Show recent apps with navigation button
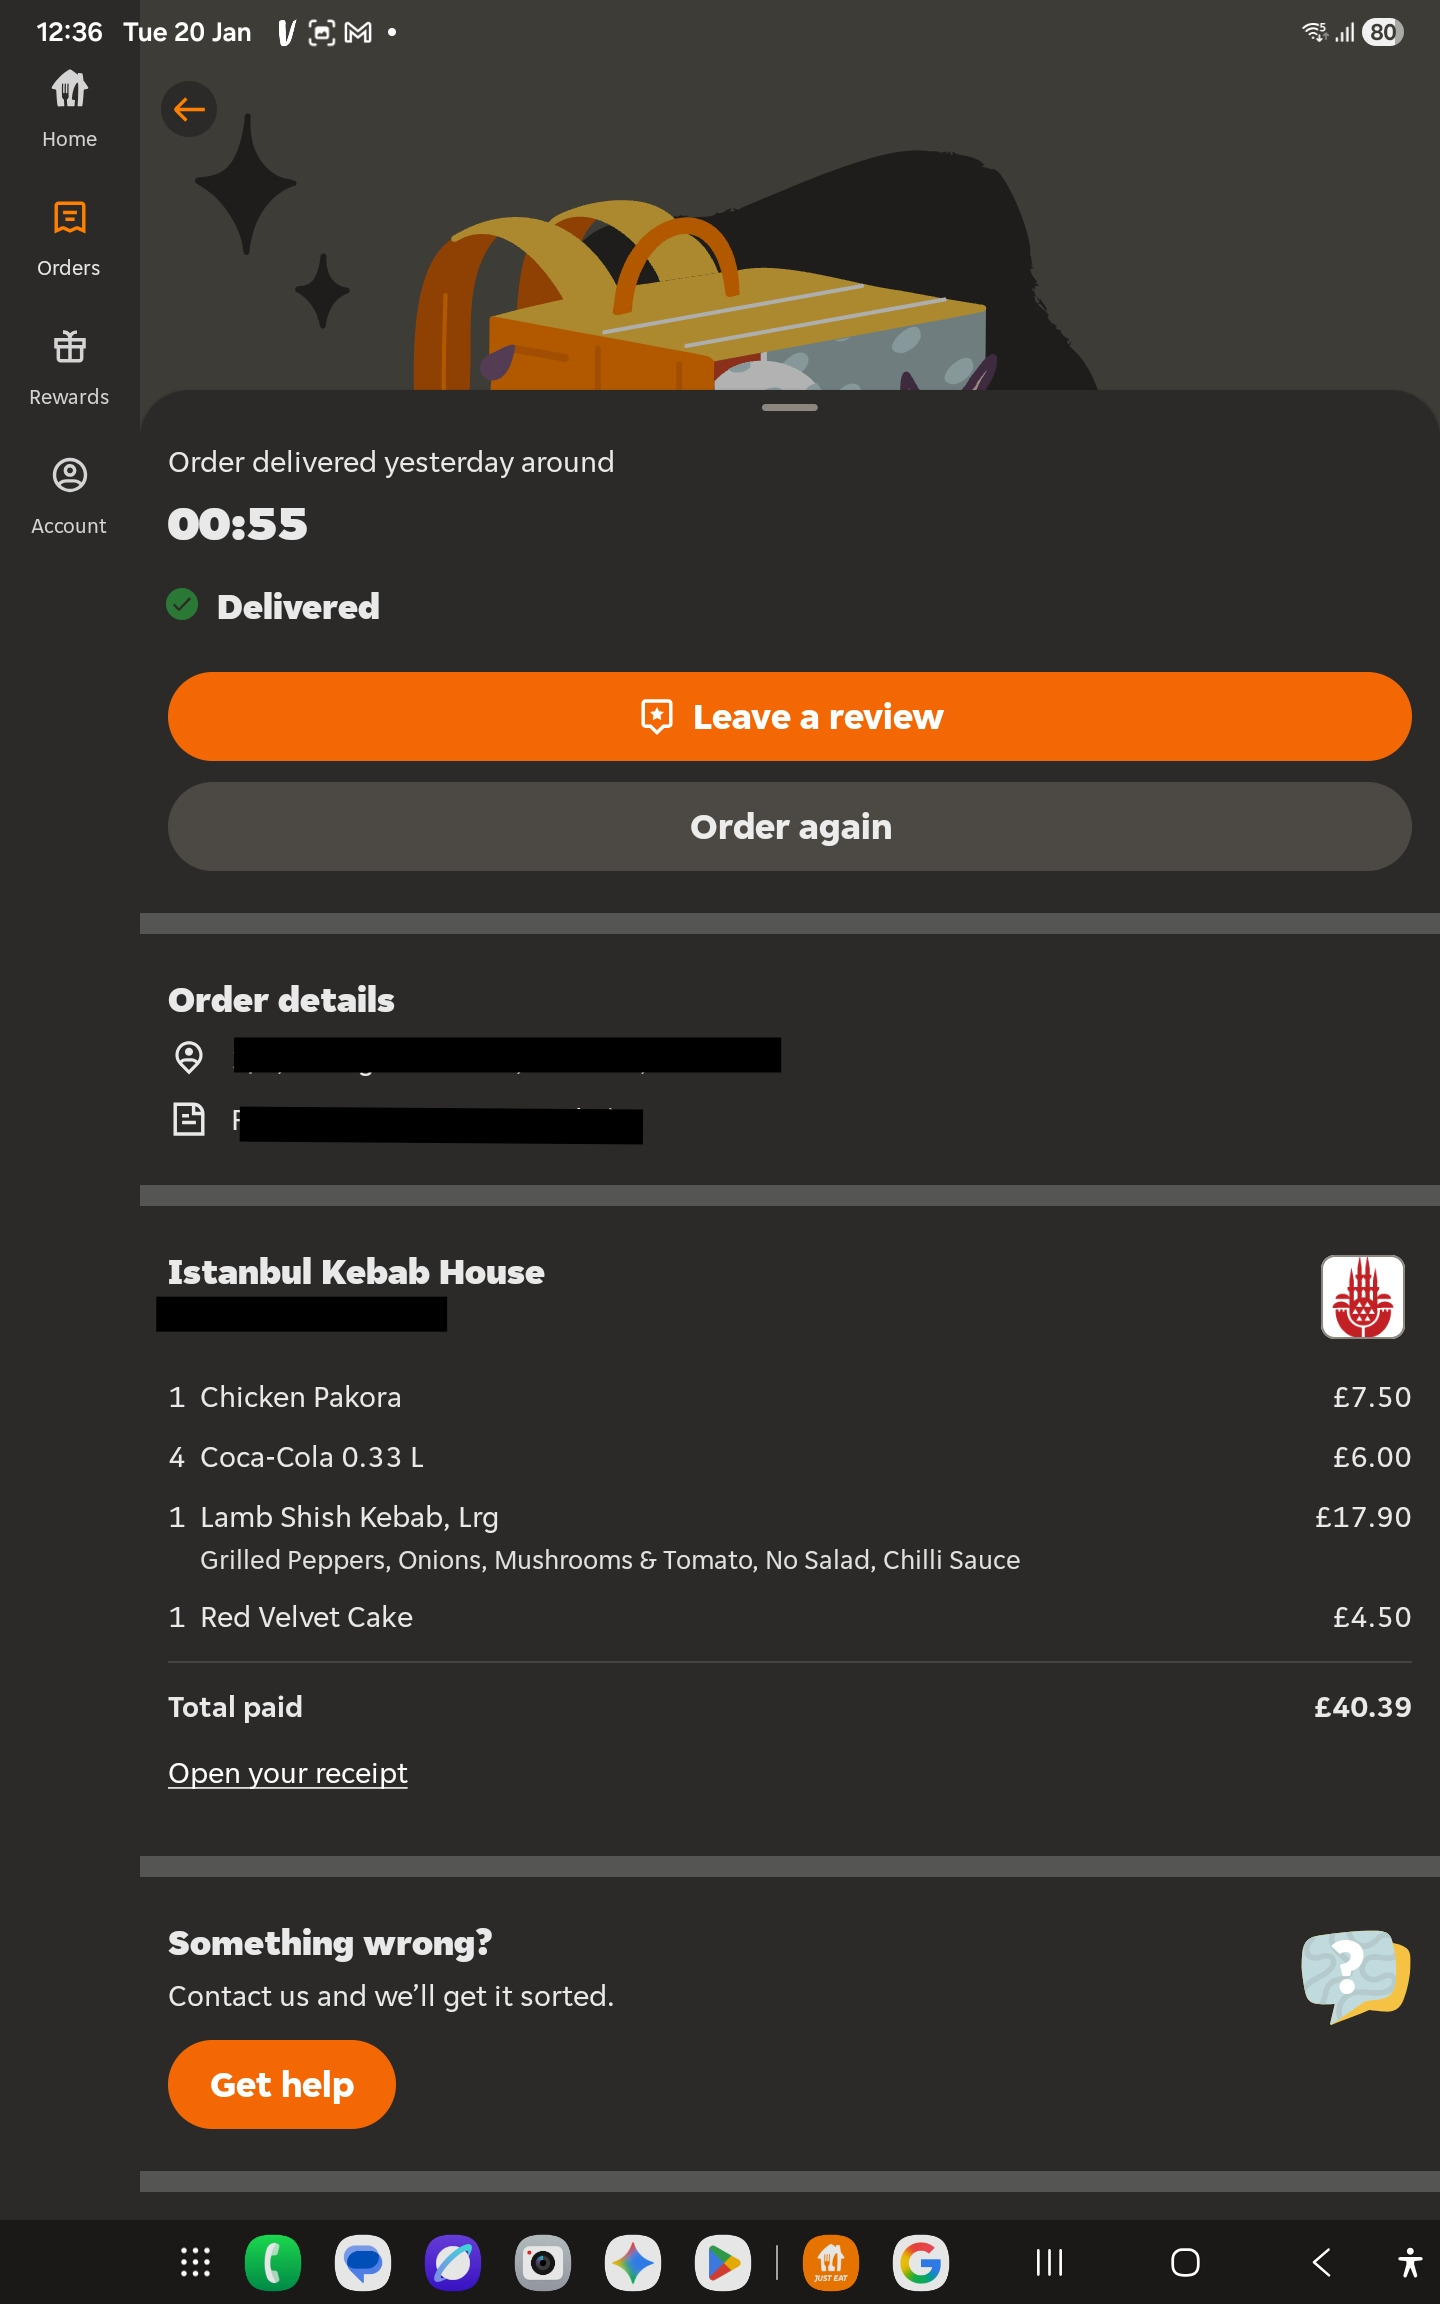 pos(1049,2262)
